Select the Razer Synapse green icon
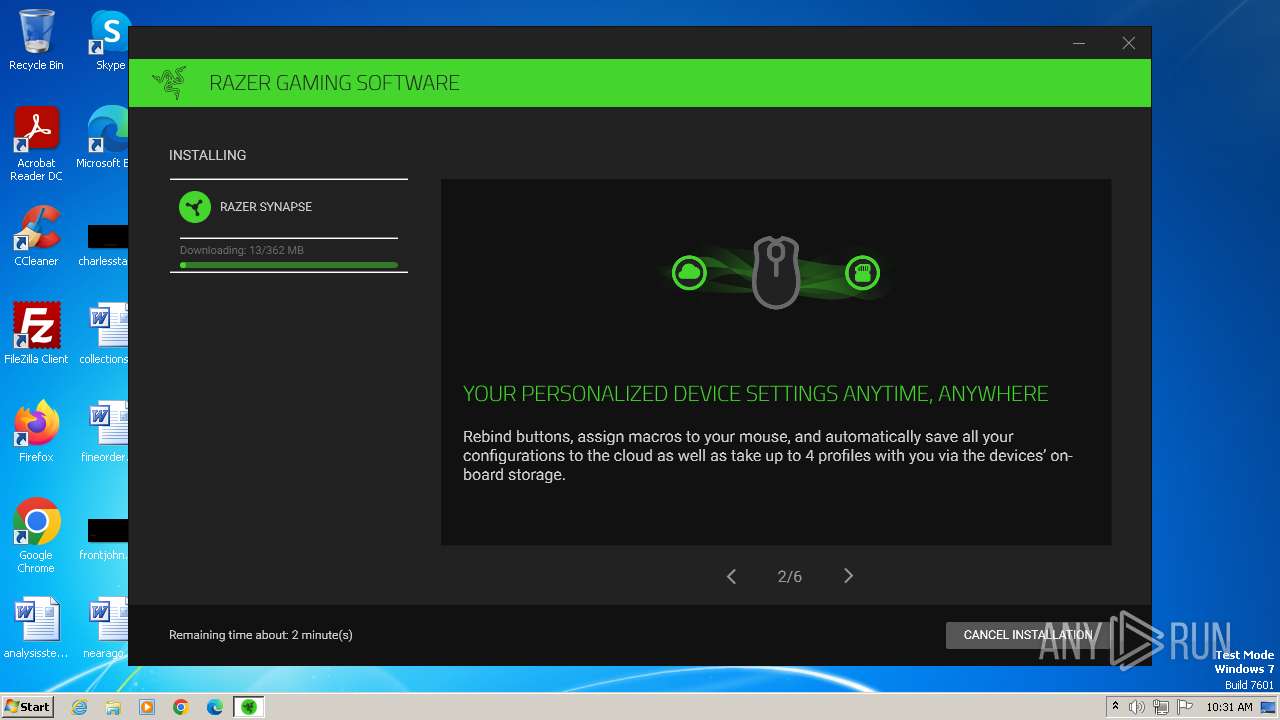This screenshot has width=1280, height=720. point(195,207)
